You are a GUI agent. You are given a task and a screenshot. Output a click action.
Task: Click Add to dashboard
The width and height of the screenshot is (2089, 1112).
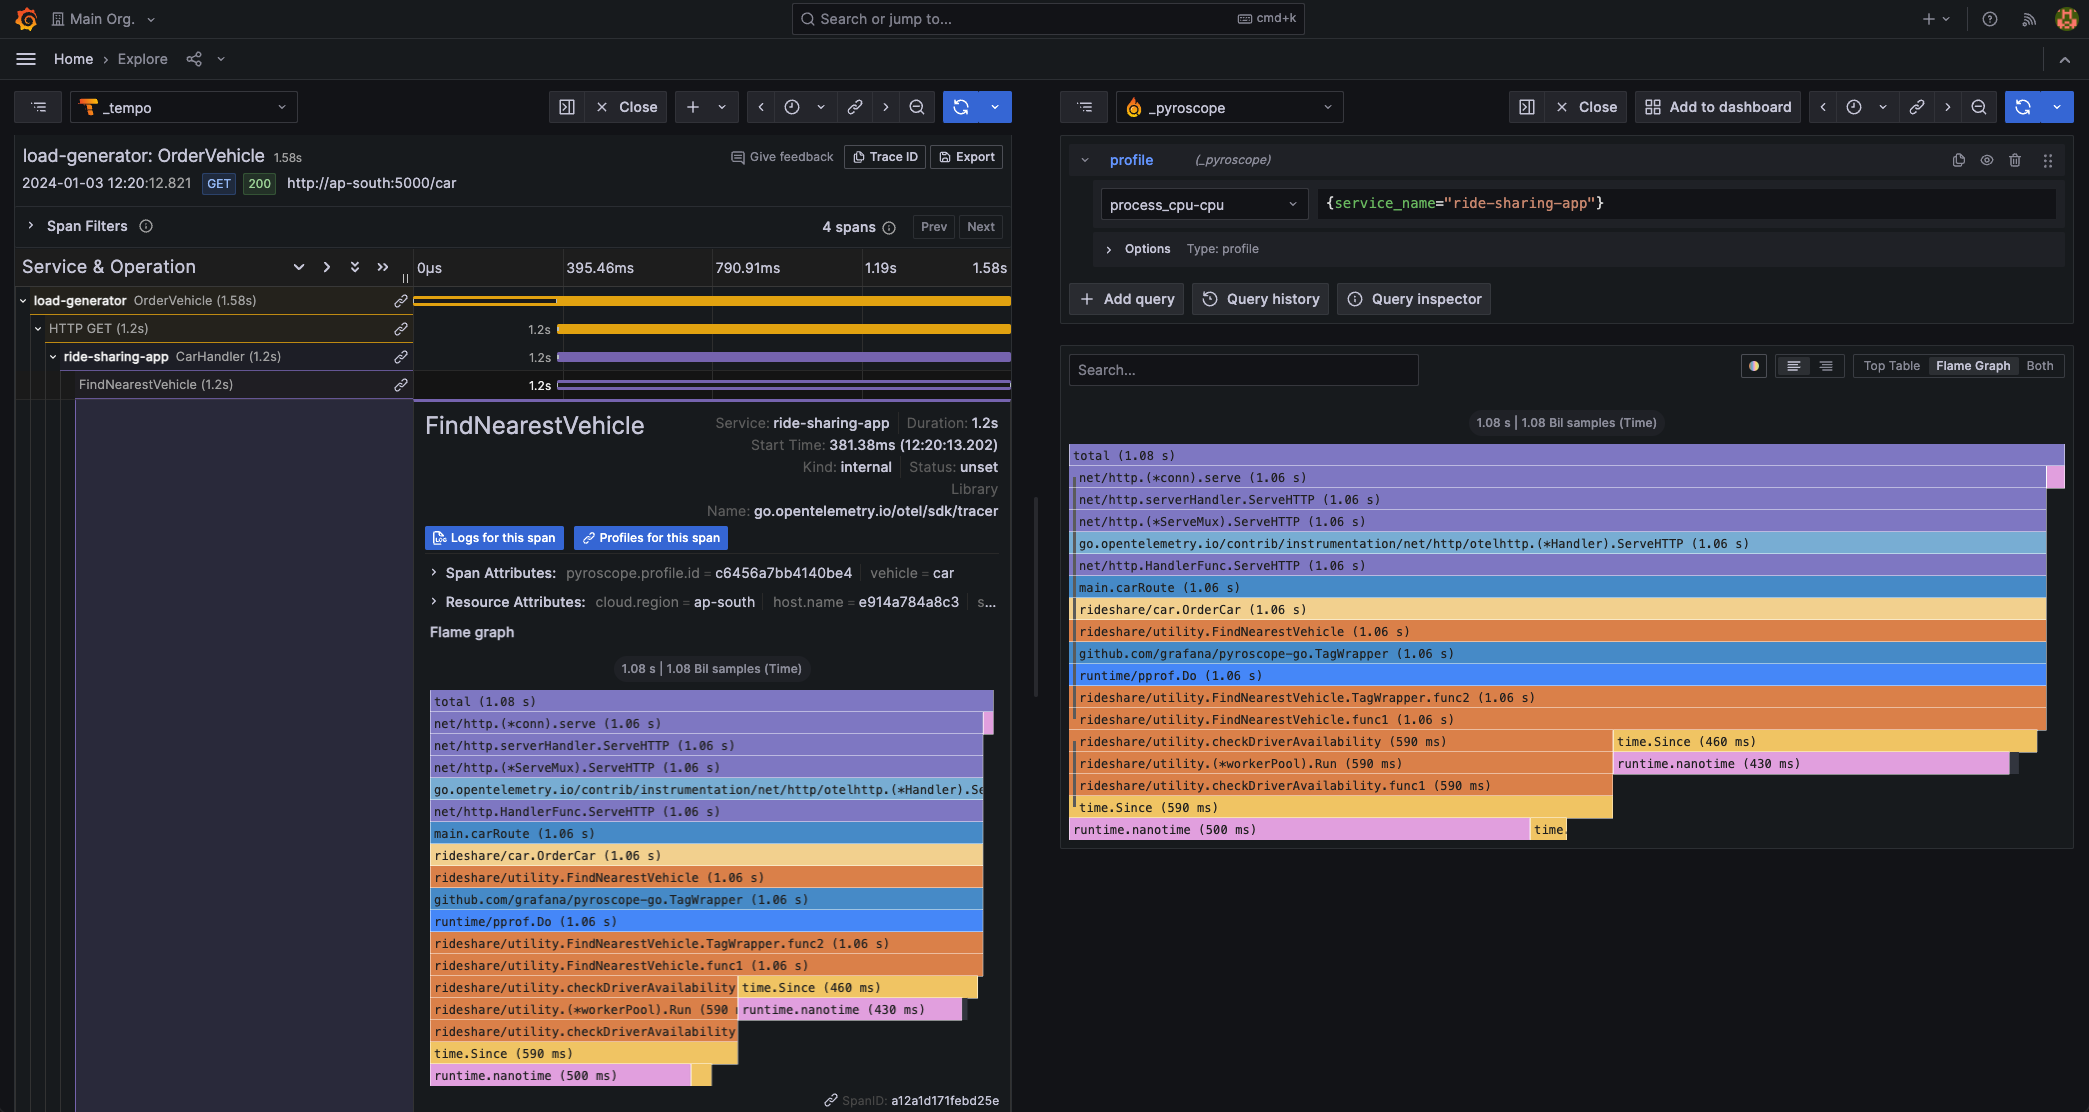tap(1717, 107)
